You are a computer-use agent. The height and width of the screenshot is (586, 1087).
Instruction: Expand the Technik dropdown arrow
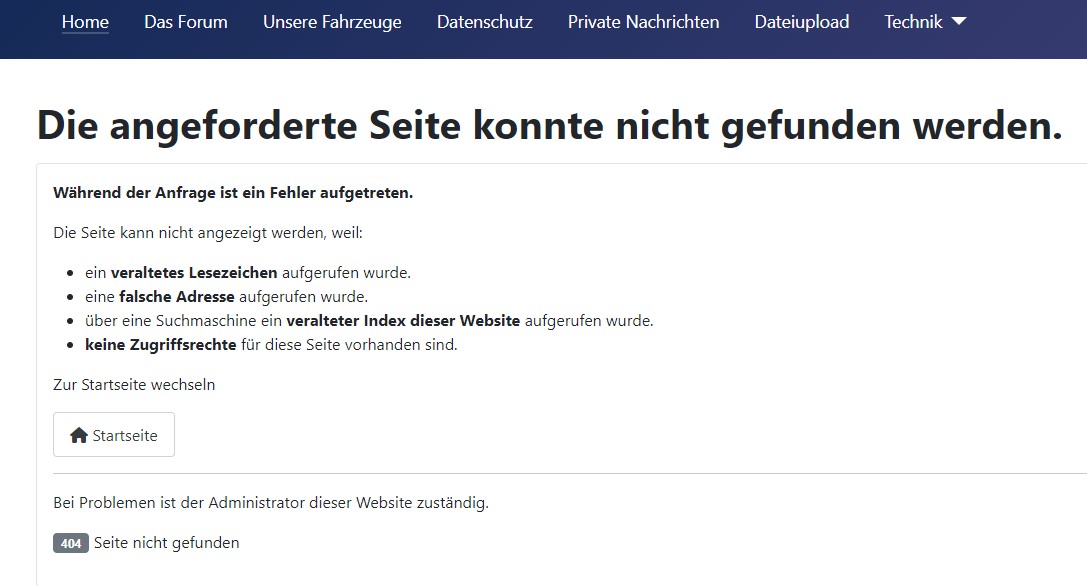[x=958, y=21]
